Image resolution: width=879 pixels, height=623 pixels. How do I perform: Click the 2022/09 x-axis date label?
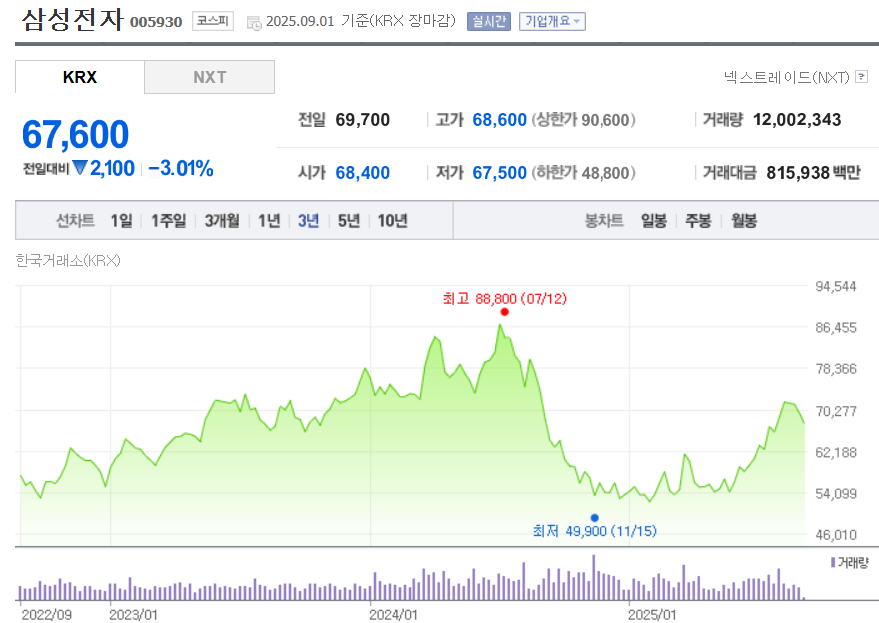[x=47, y=615]
